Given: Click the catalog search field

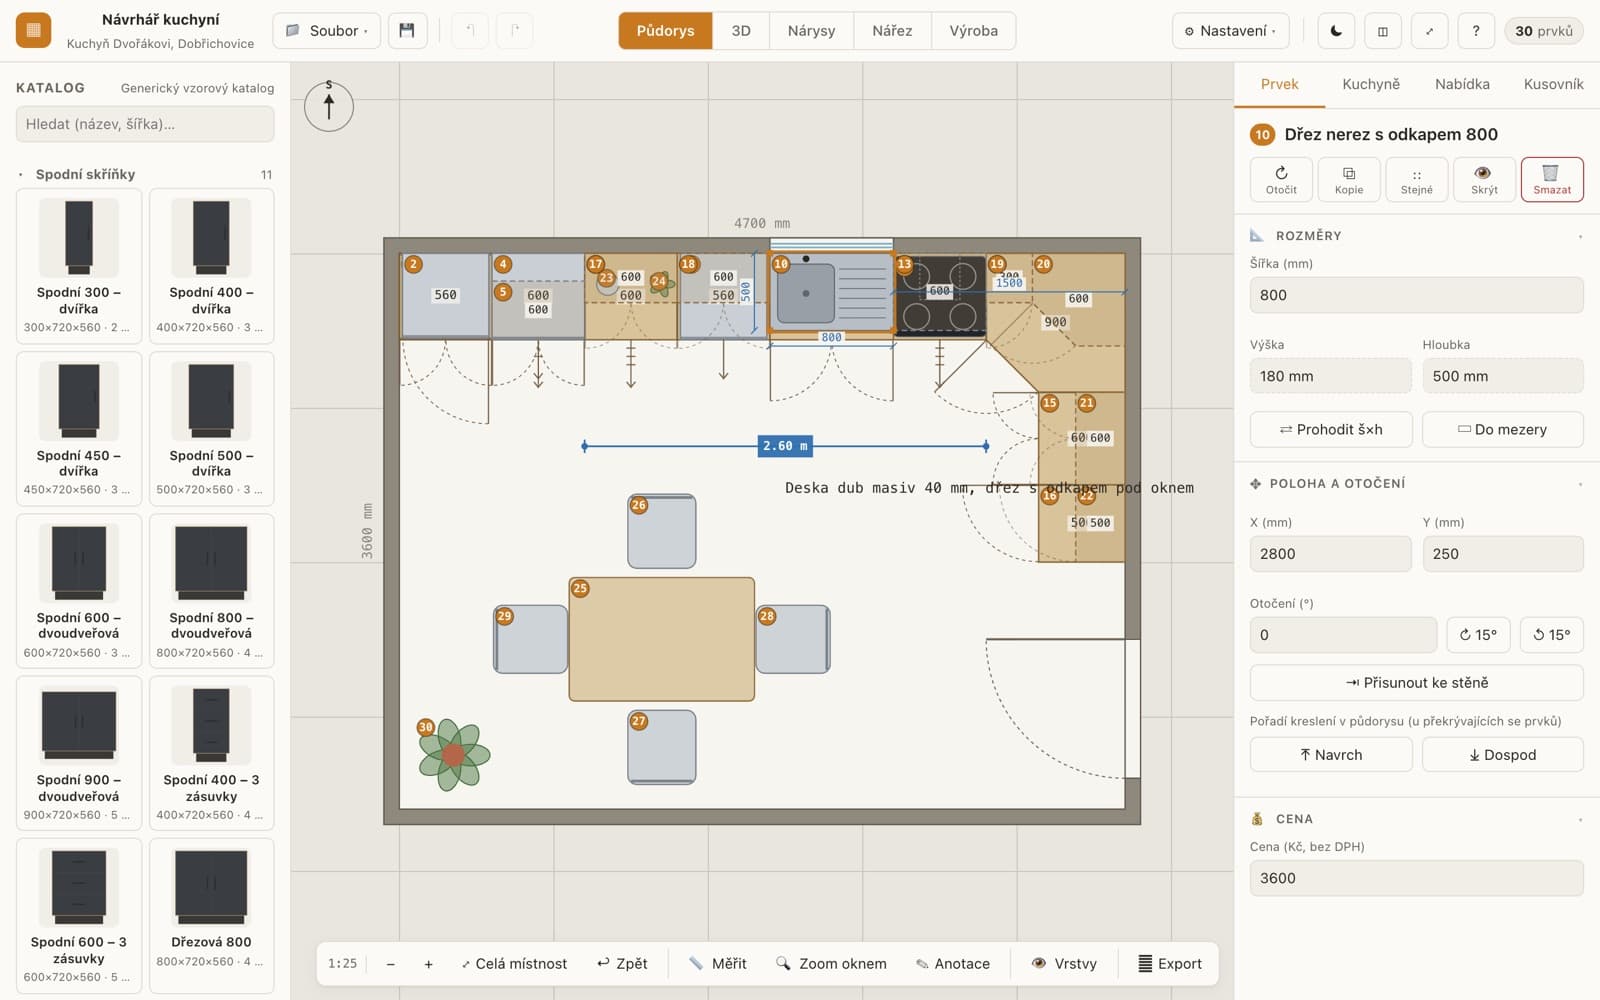Looking at the screenshot, I should coord(145,124).
